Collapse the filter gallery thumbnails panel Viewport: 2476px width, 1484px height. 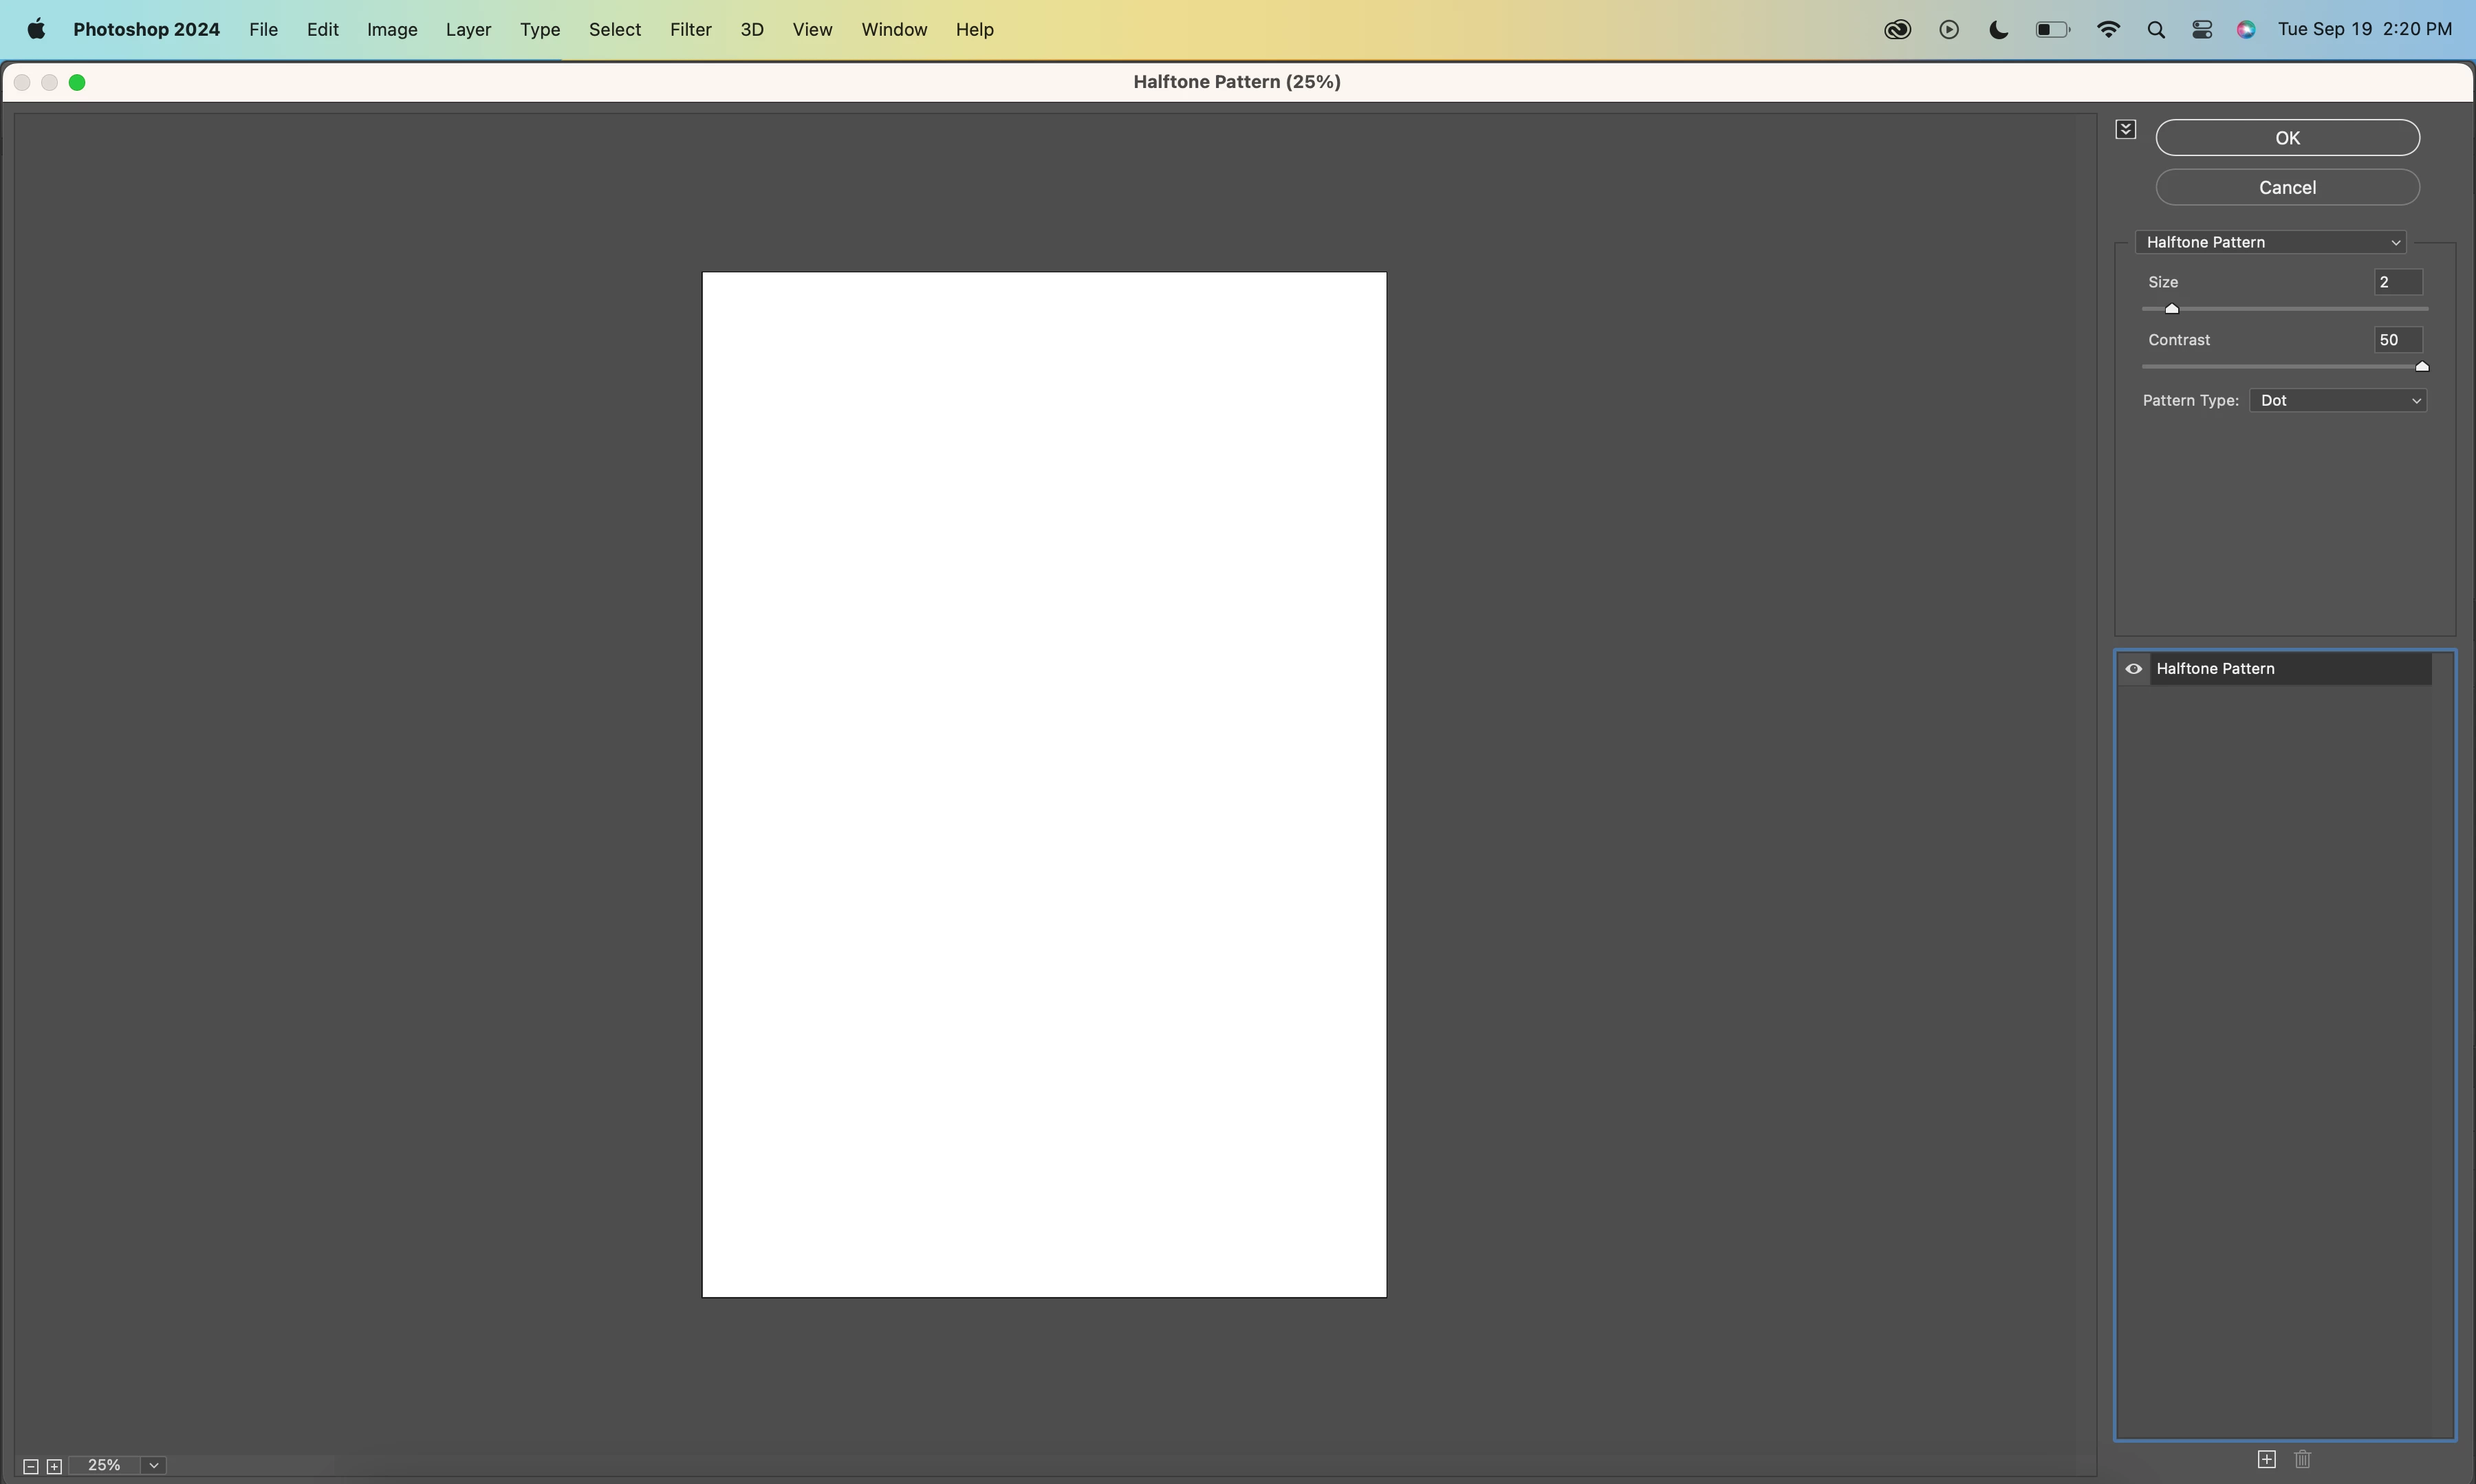2126,129
